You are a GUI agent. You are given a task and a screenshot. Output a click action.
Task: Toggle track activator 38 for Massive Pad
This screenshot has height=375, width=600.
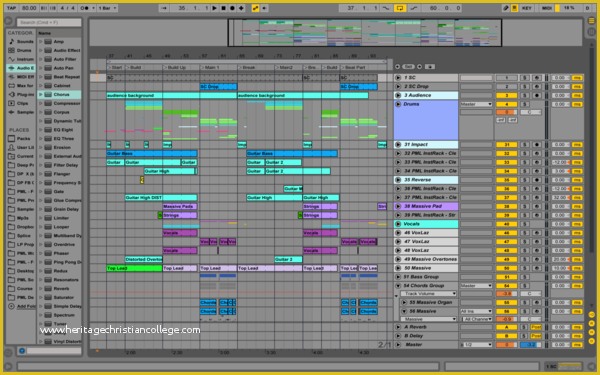(507, 206)
